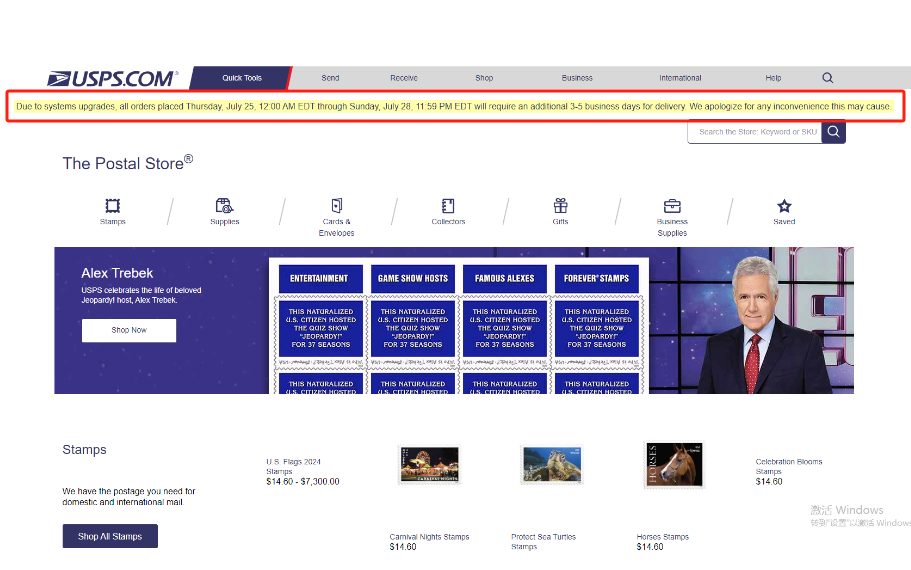The width and height of the screenshot is (911, 570).
Task: Open the International menu
Action: coord(680,78)
